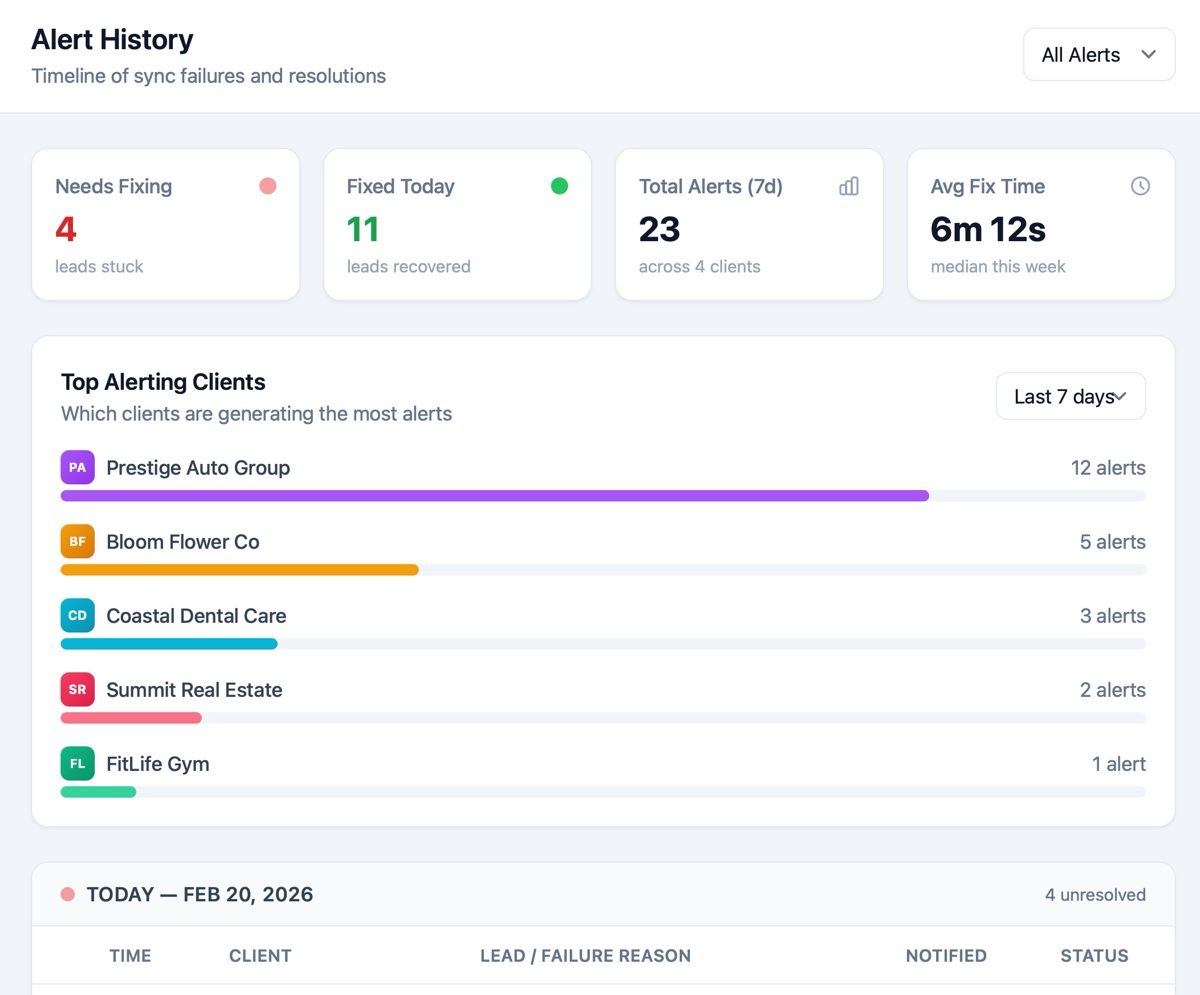Click the clock icon on Avg Fix Time card
The image size is (1200, 995).
coord(1139,186)
